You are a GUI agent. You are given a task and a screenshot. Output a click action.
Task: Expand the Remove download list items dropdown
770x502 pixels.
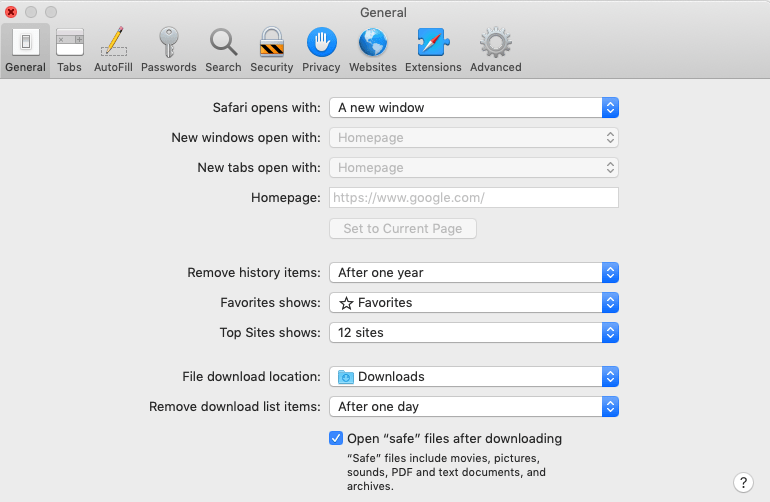point(474,407)
